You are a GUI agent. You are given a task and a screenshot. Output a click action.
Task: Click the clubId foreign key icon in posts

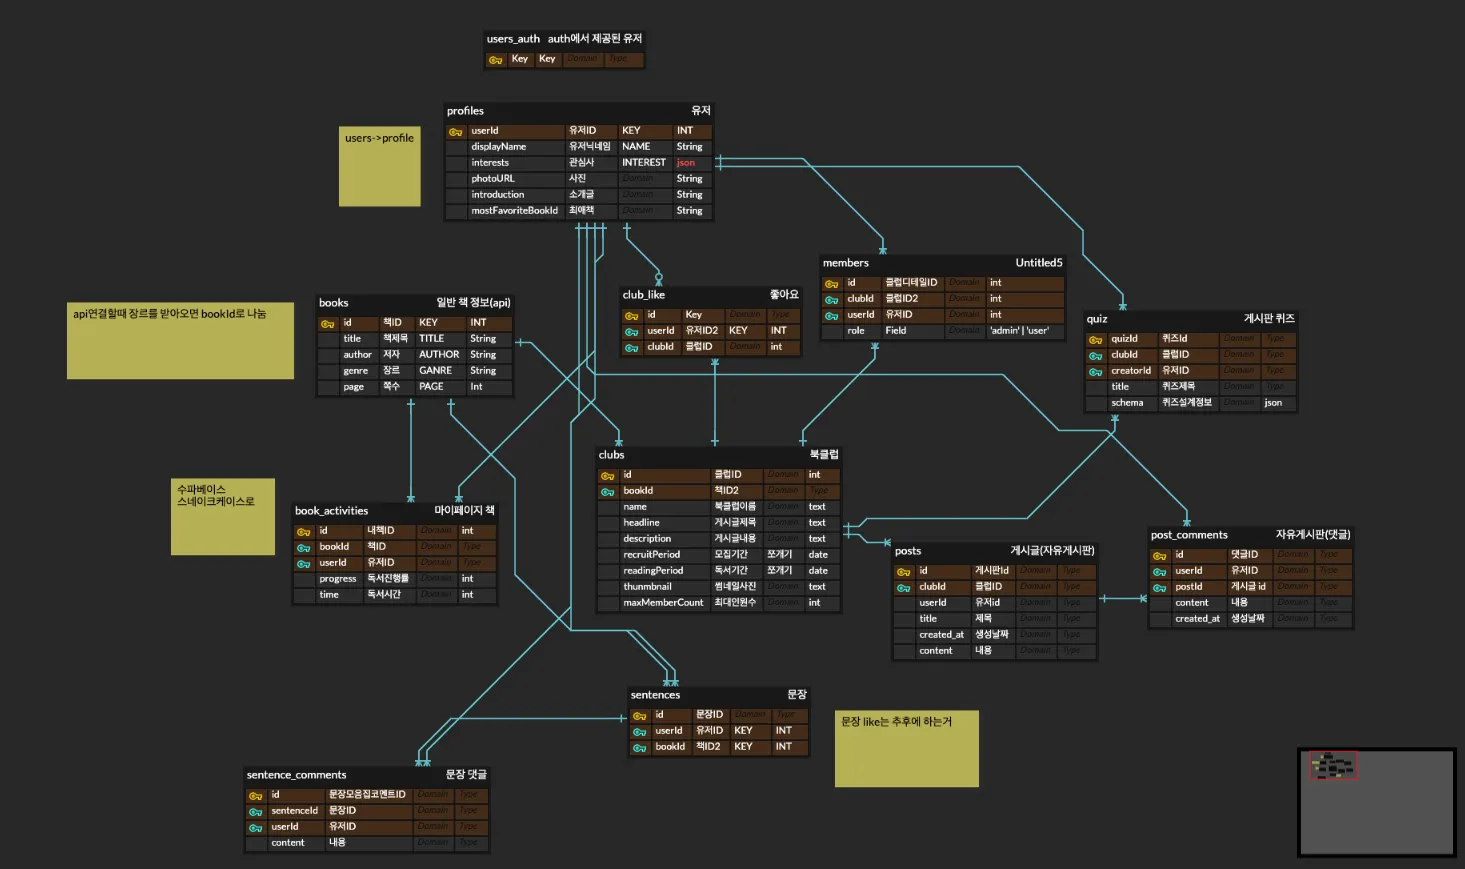(904, 588)
